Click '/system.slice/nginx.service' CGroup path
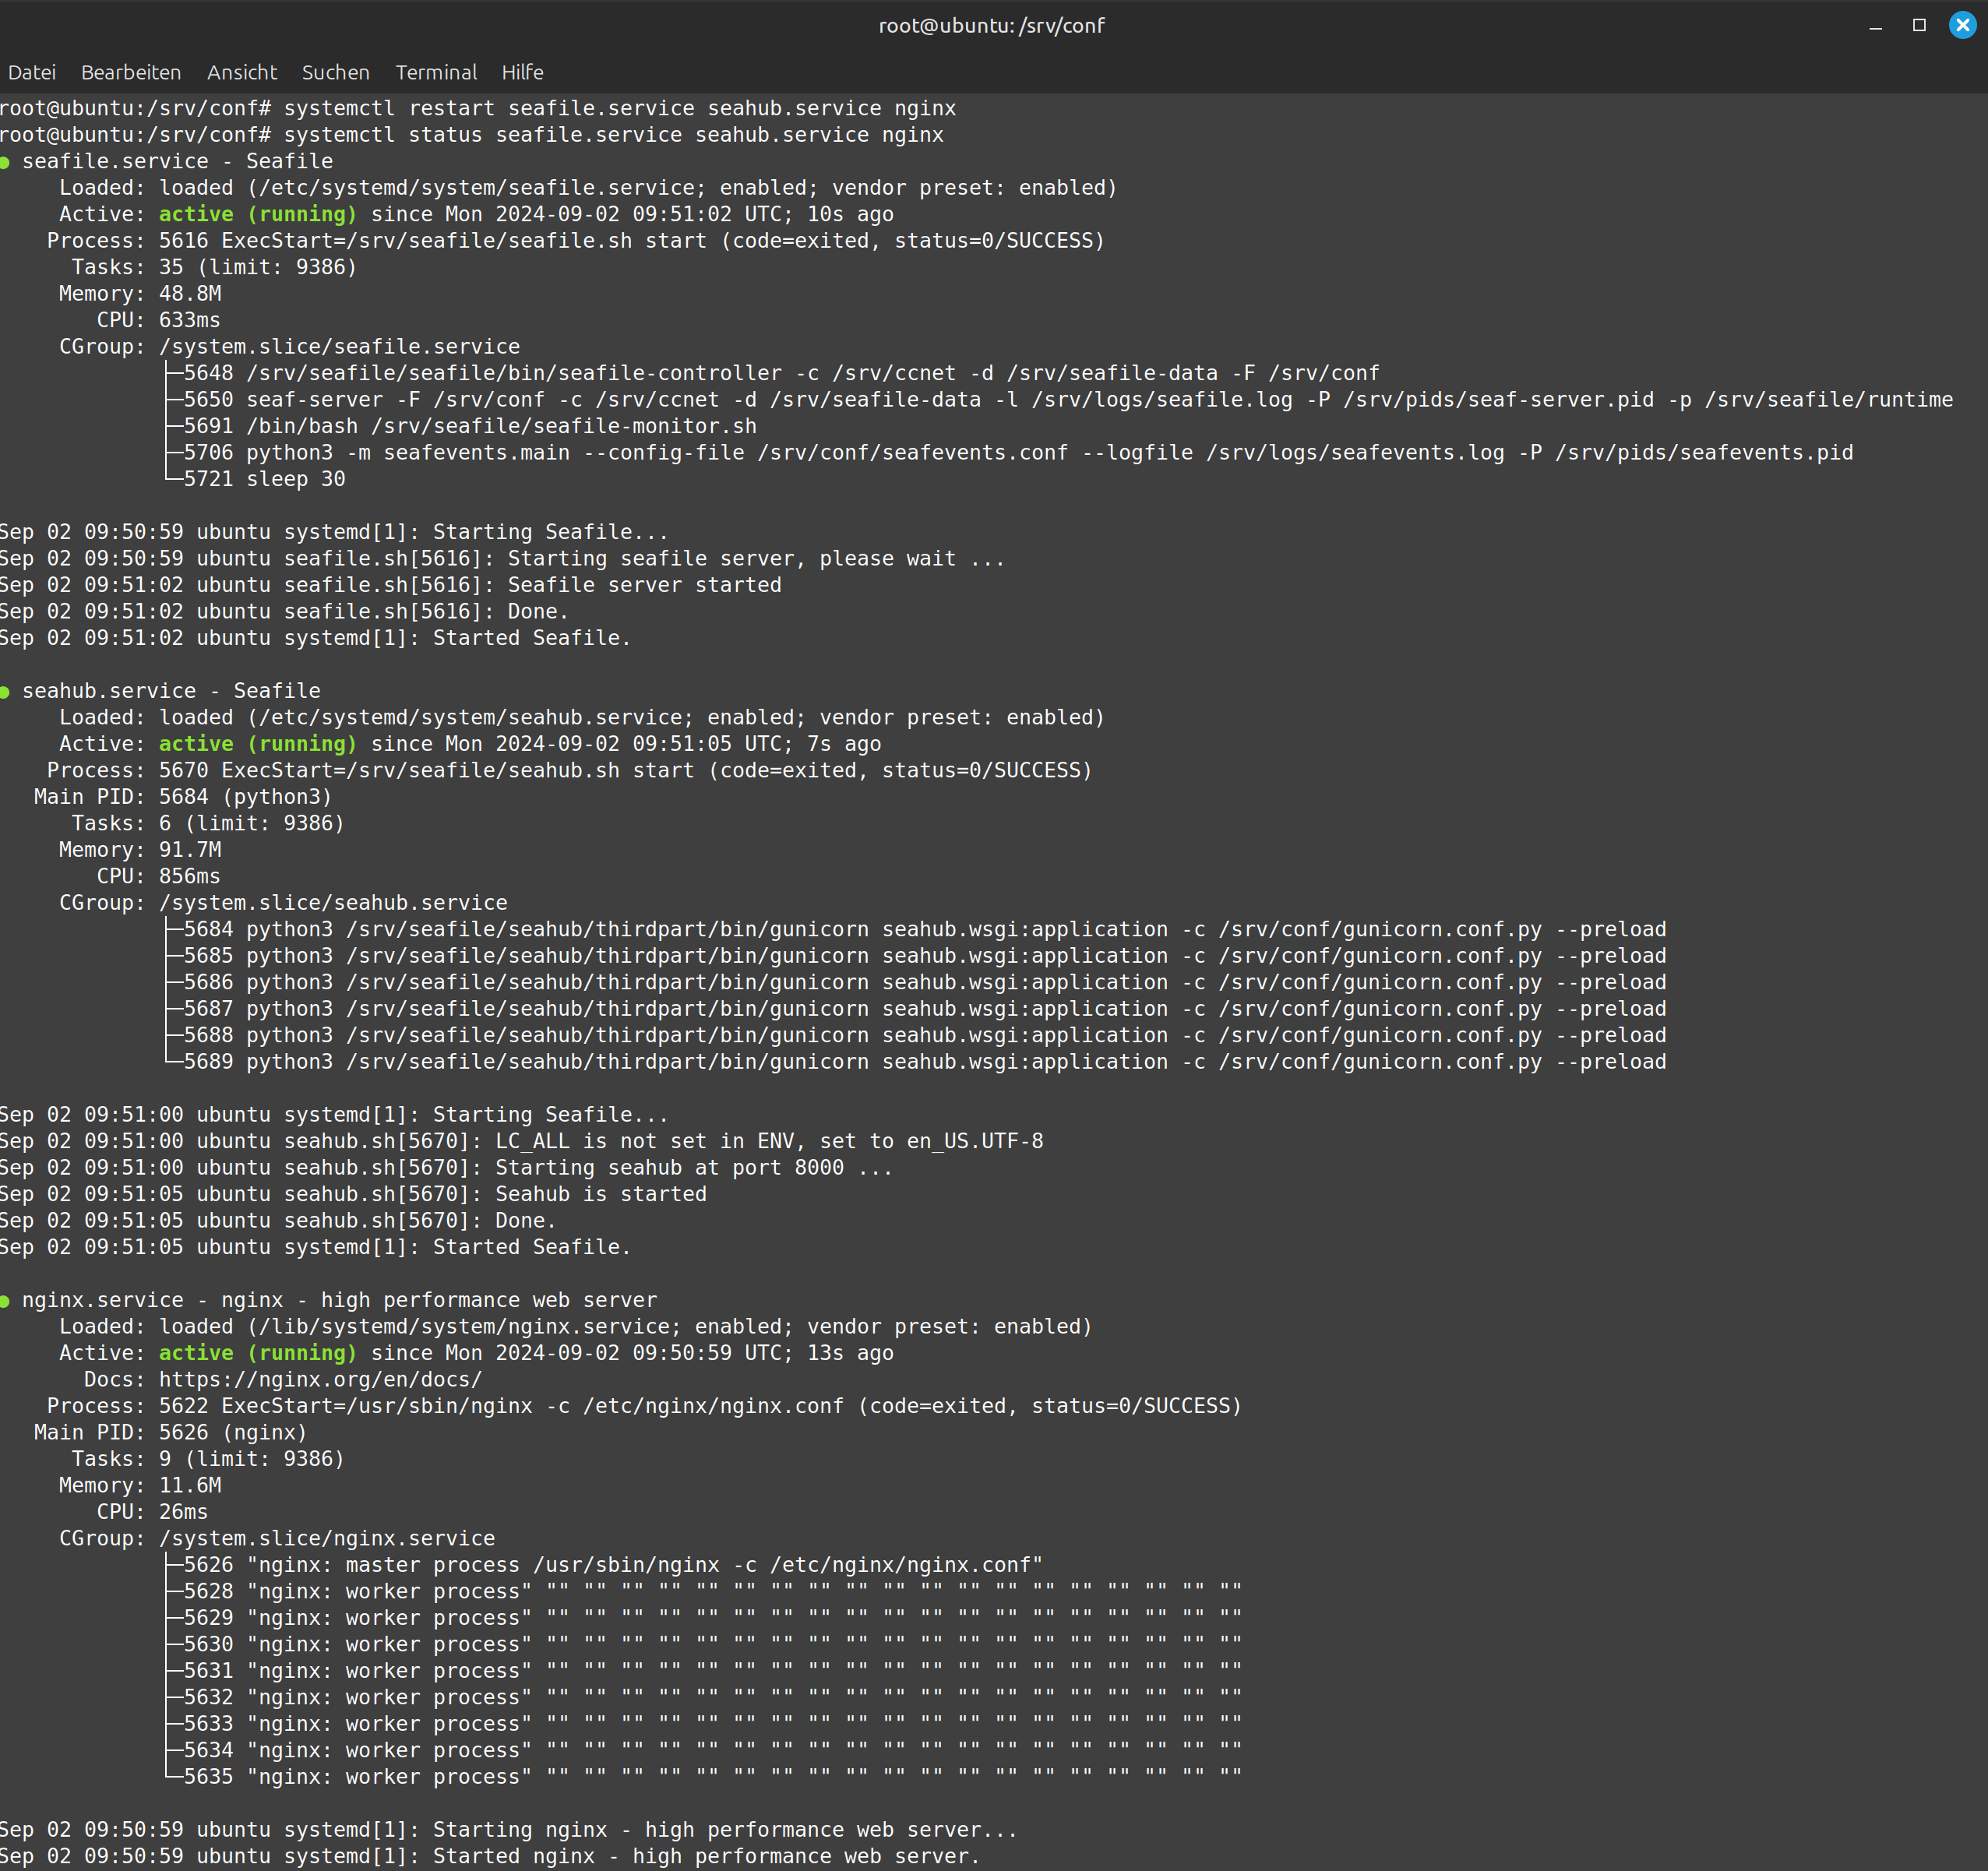This screenshot has height=1871, width=1988. click(327, 1539)
